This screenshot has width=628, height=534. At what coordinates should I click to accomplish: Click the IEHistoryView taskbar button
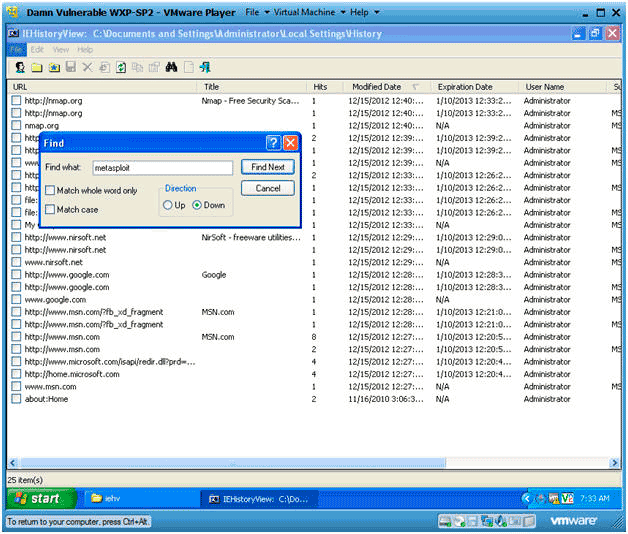point(259,499)
